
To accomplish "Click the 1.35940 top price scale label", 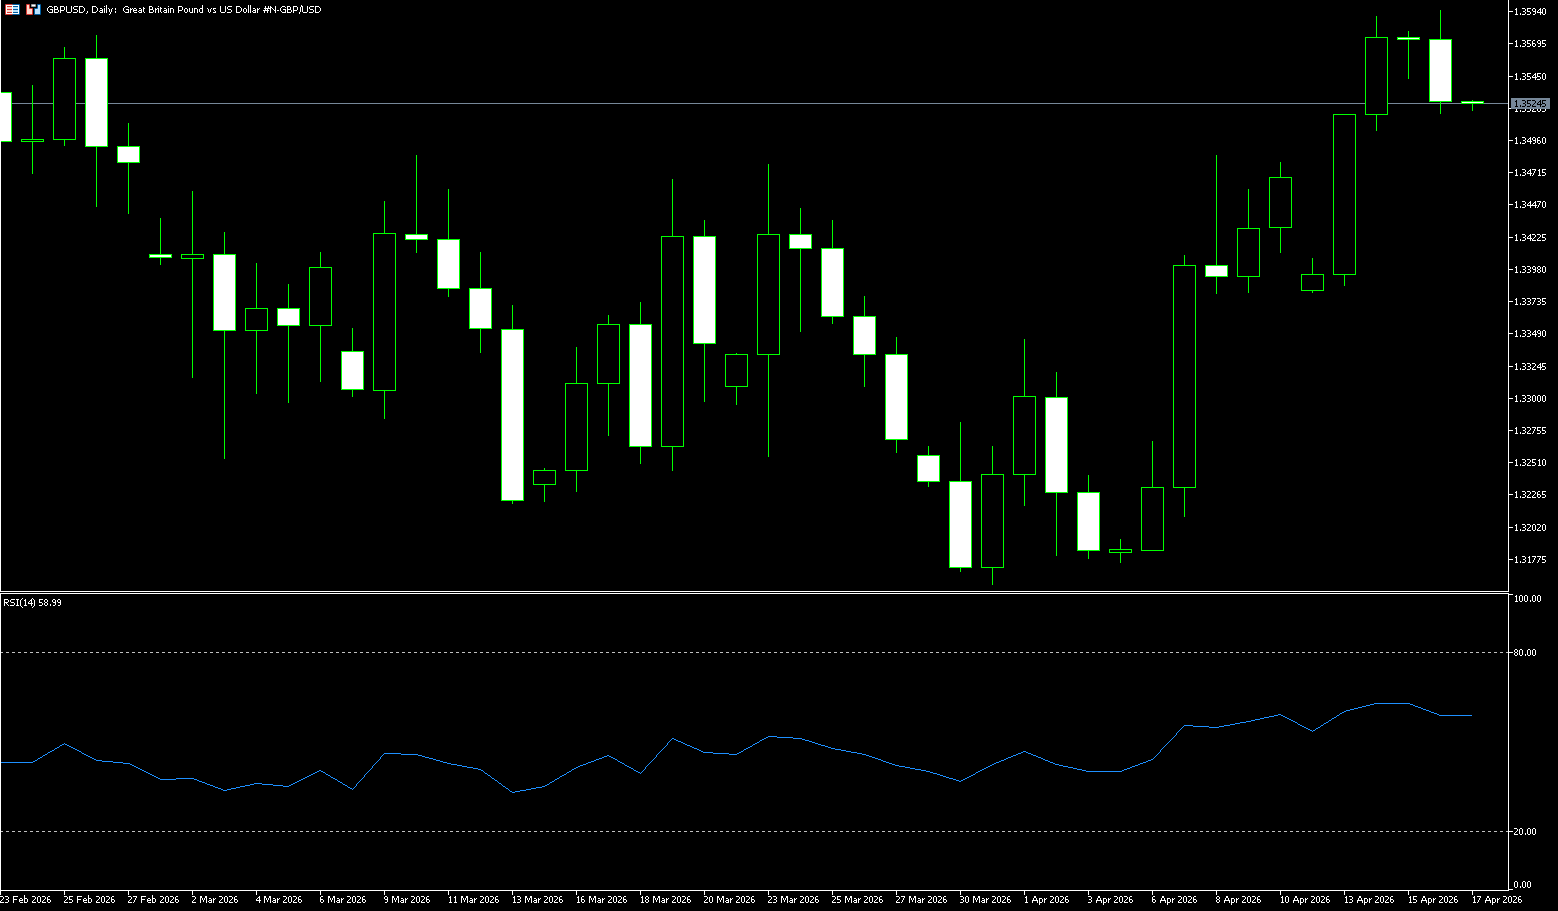I will (x=1530, y=12).
